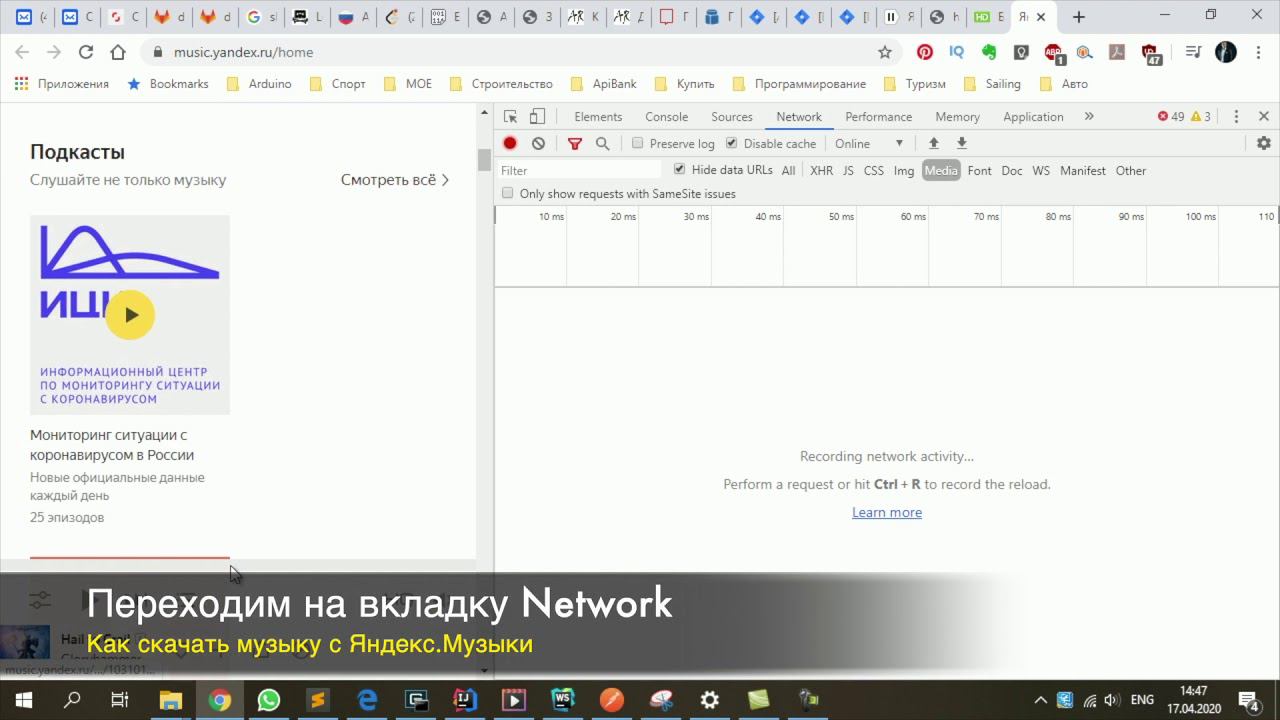Expand more DevTools tabs chevron

pos(1089,116)
